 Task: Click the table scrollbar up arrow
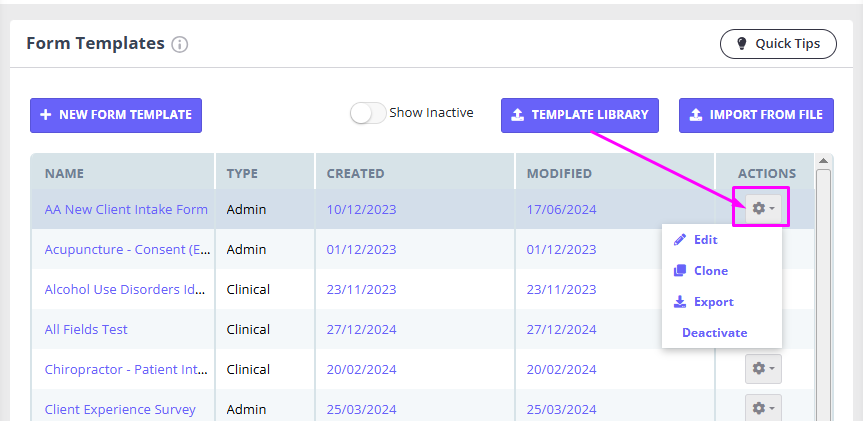(823, 161)
